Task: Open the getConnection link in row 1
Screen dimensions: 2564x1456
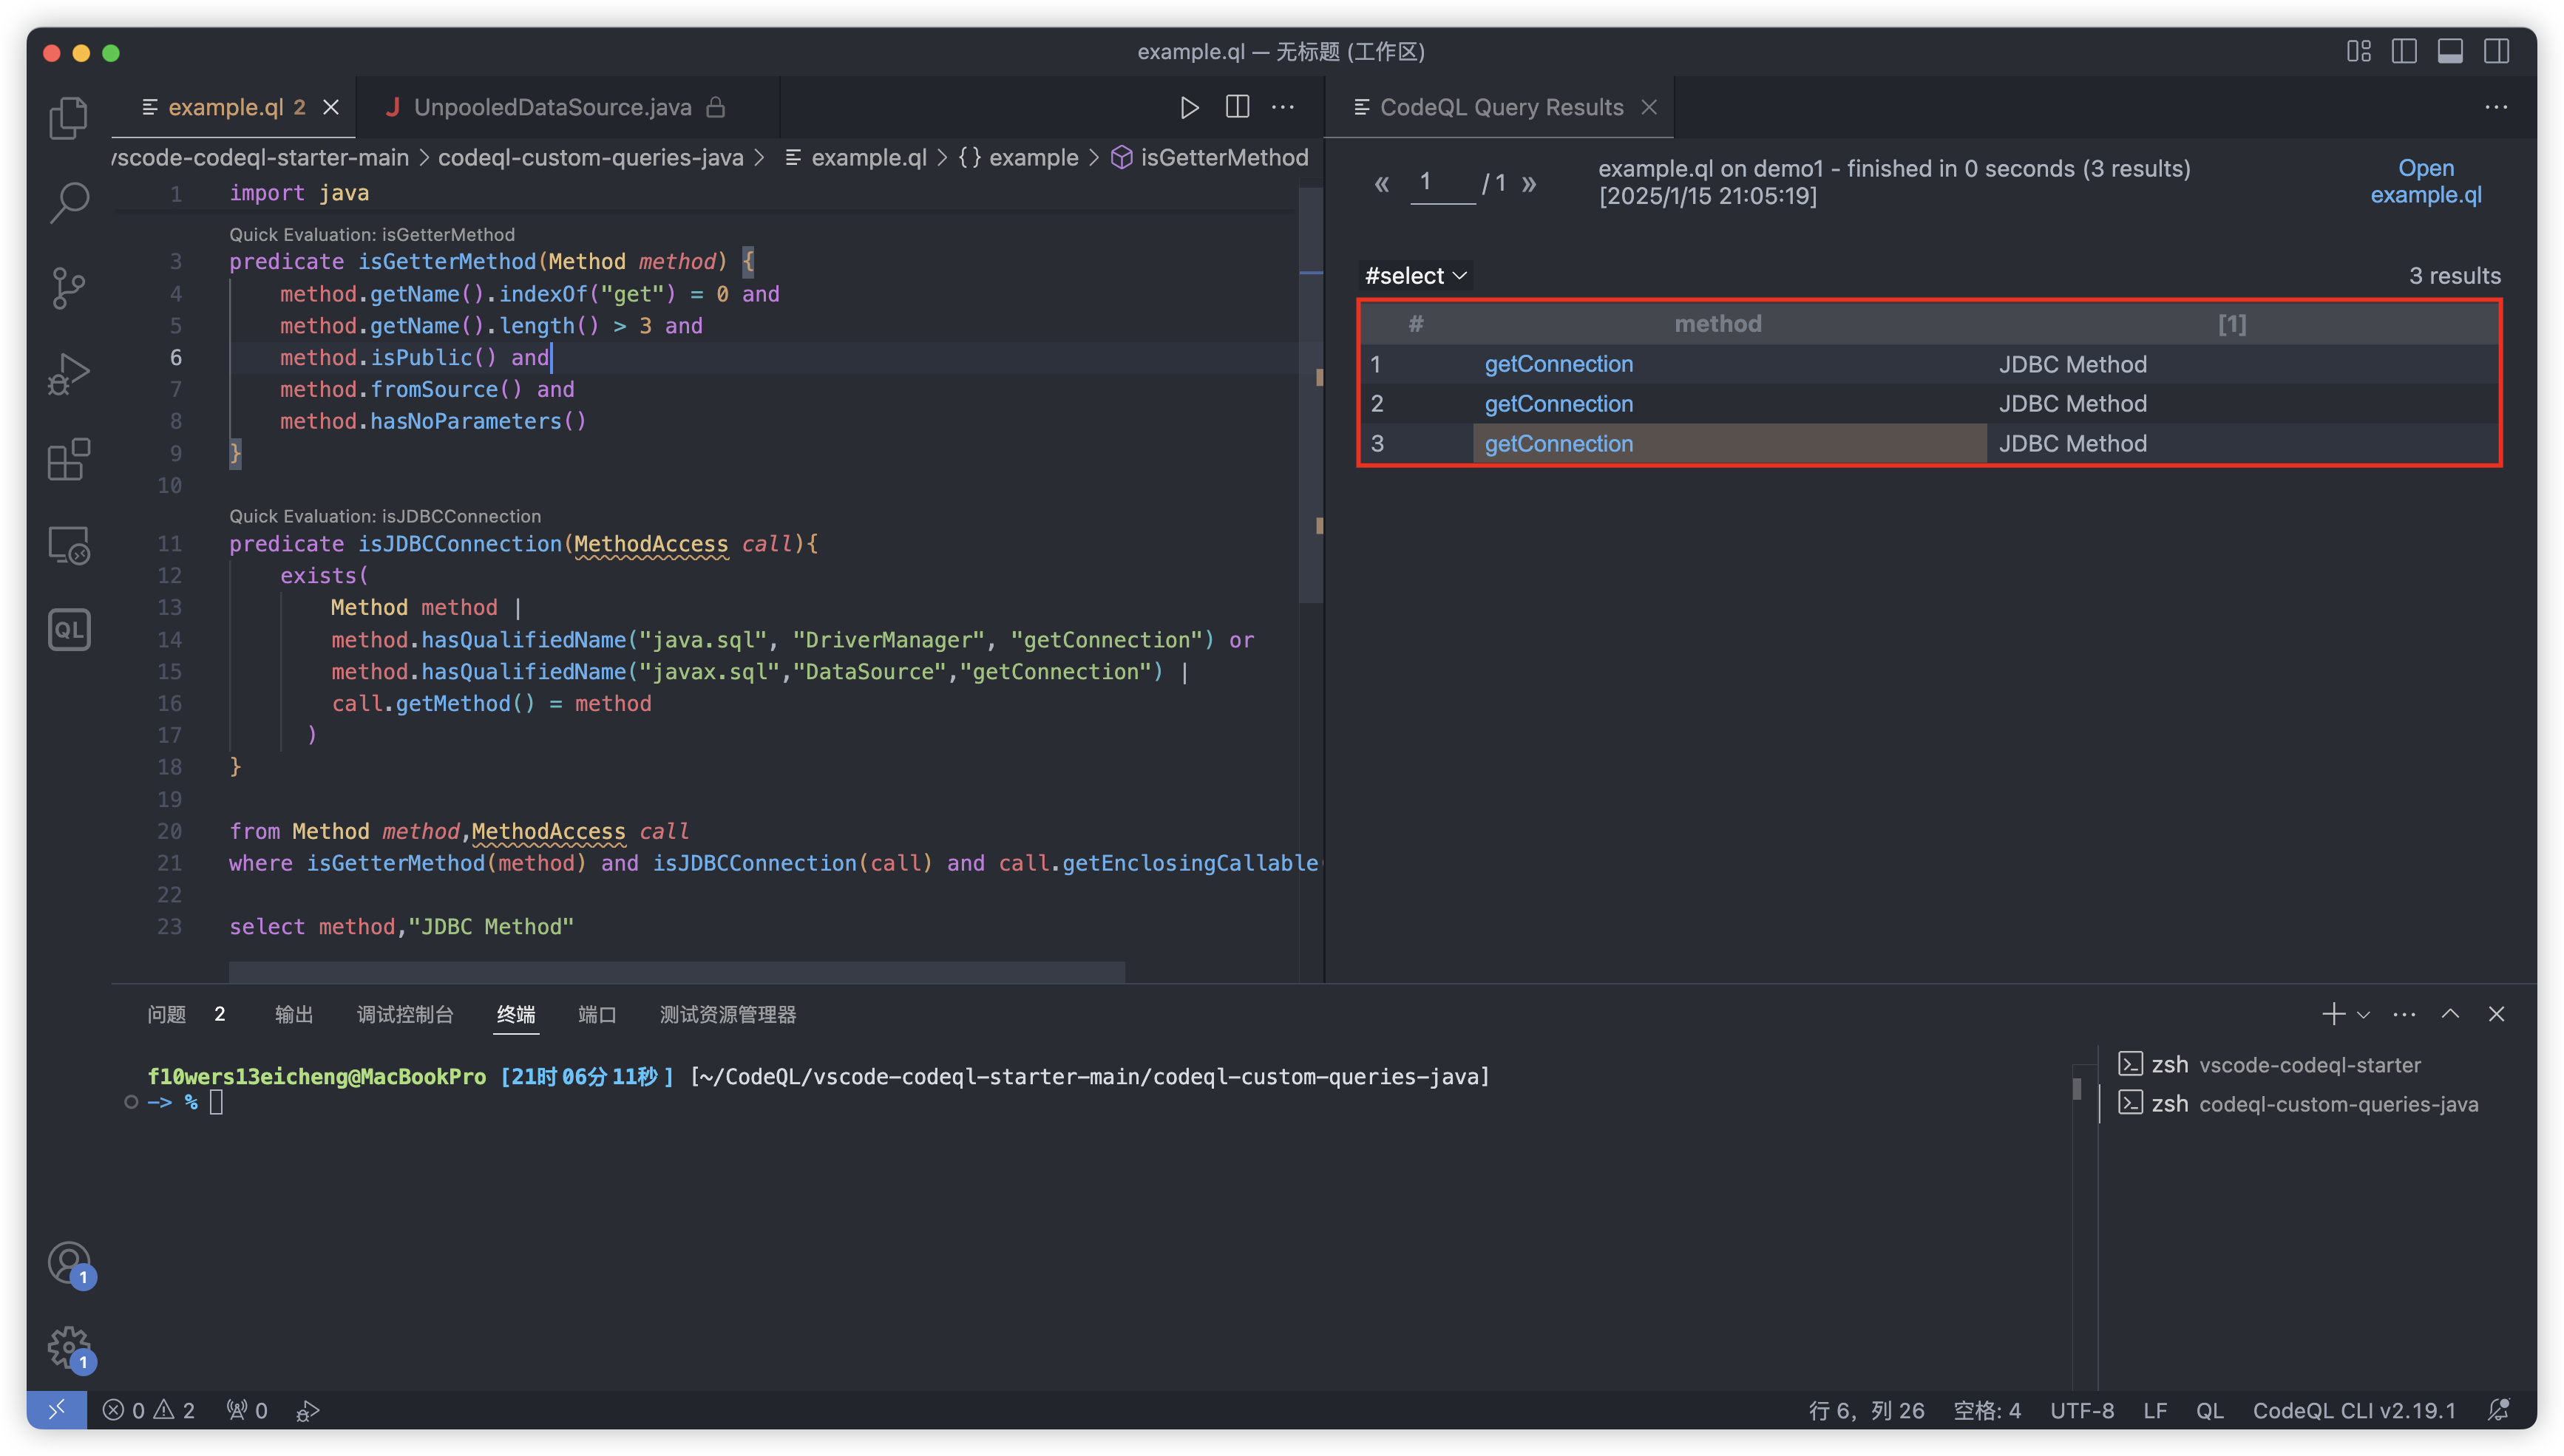Action: (1558, 364)
